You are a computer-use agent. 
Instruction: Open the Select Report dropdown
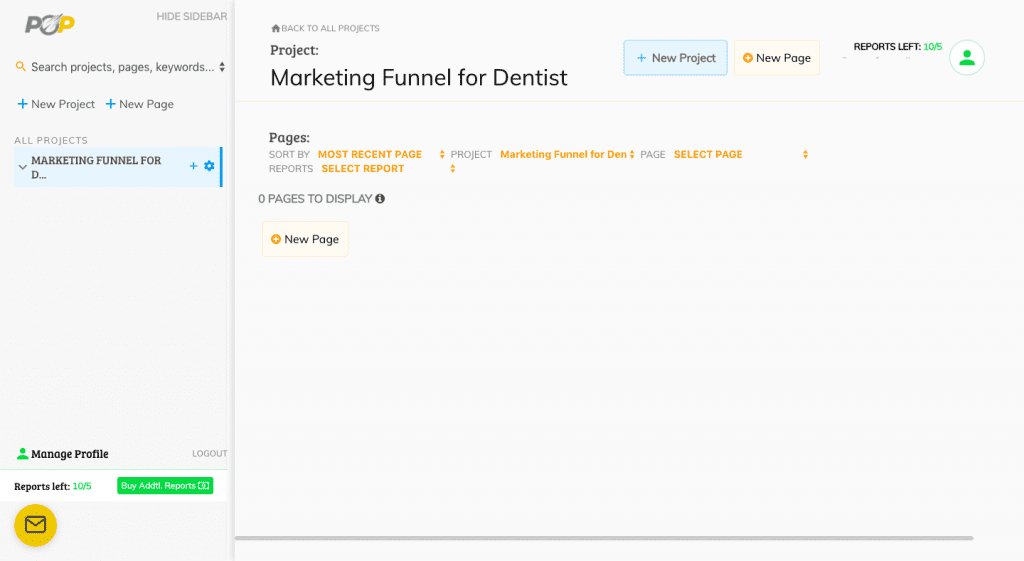click(388, 168)
